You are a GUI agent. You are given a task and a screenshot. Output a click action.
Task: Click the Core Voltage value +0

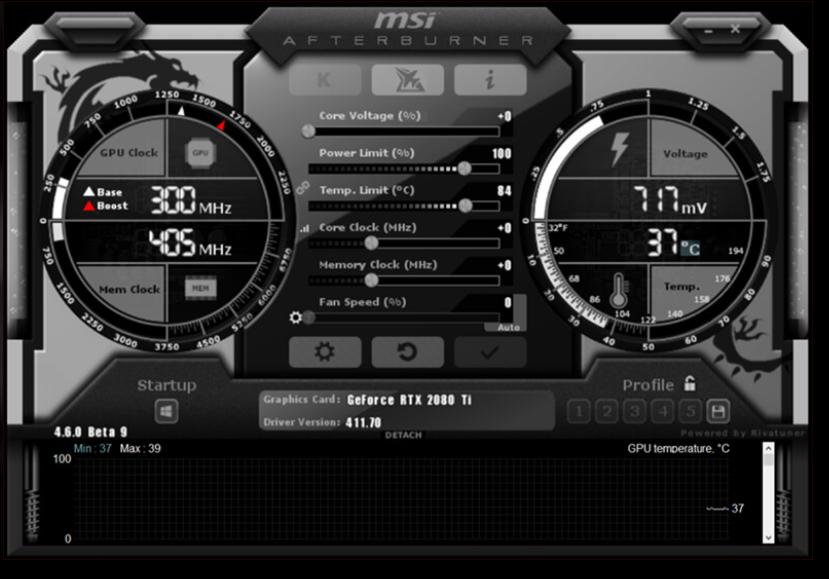(504, 116)
